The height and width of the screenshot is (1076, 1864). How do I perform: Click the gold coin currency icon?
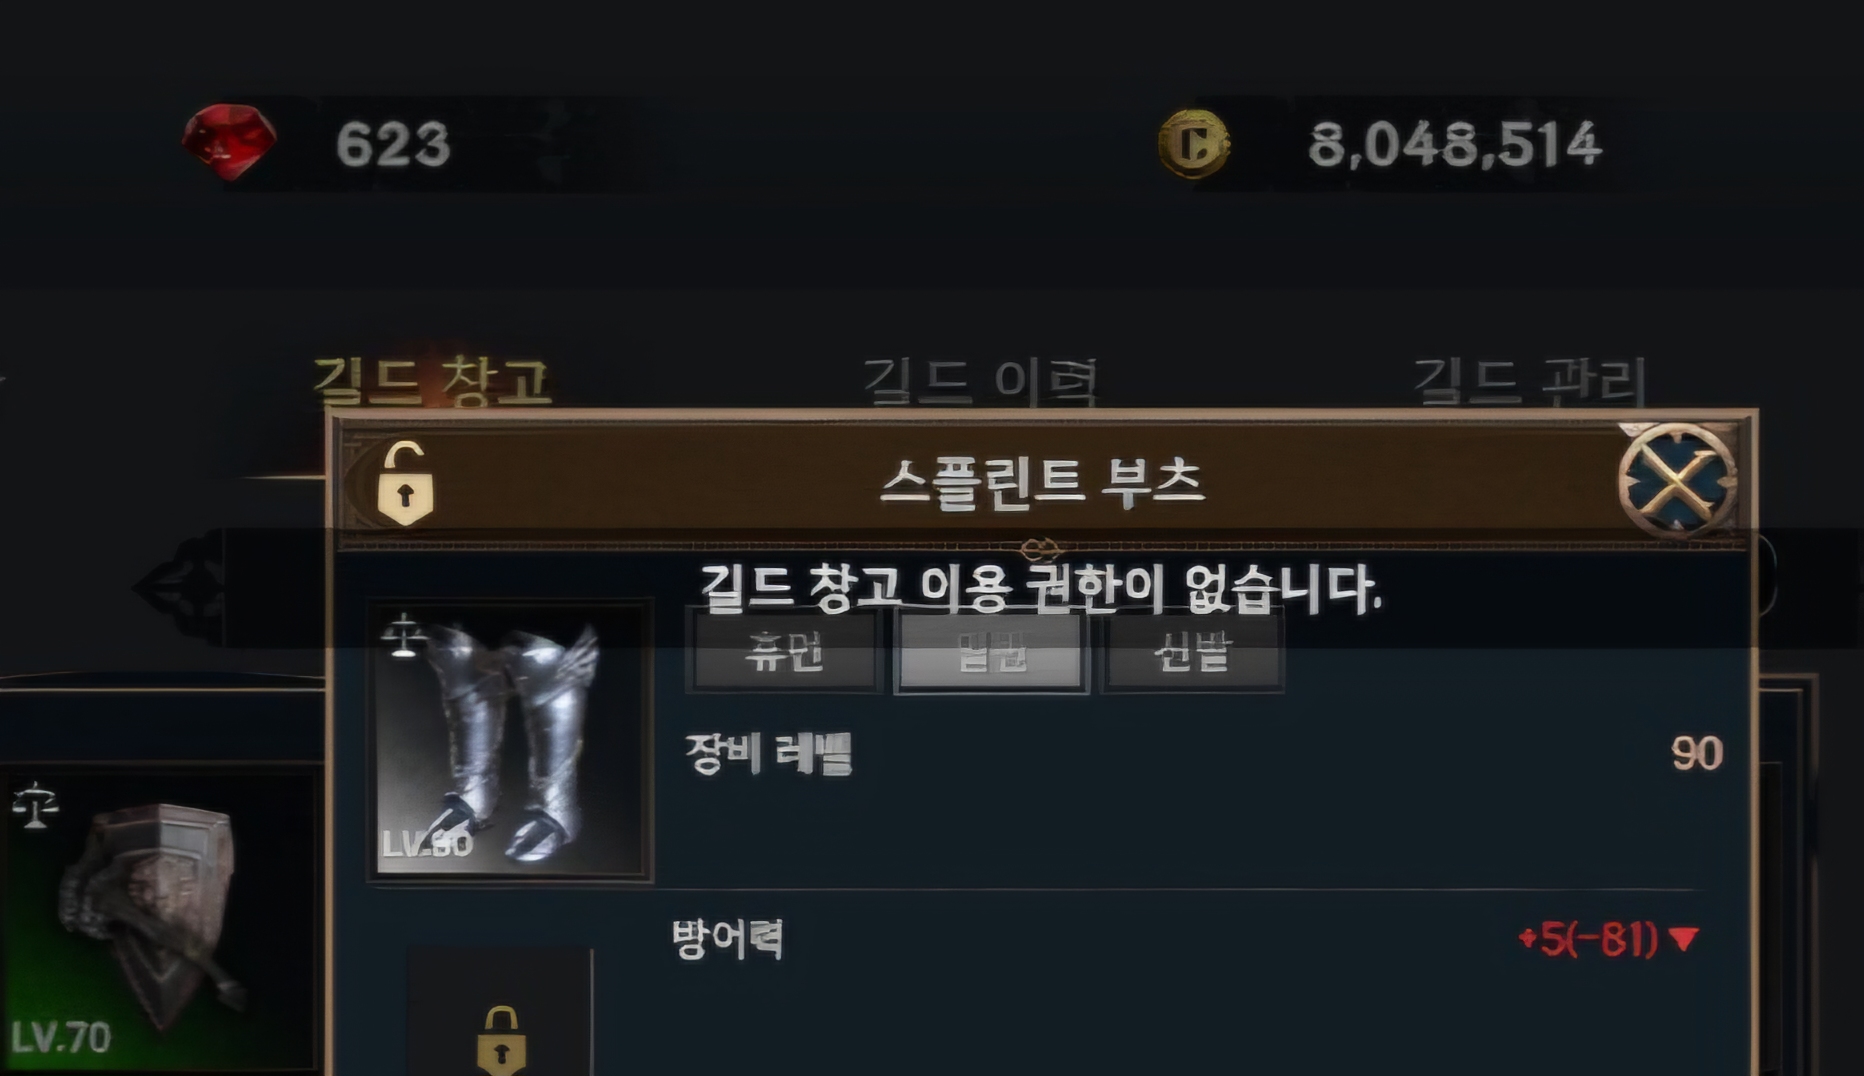(1194, 144)
